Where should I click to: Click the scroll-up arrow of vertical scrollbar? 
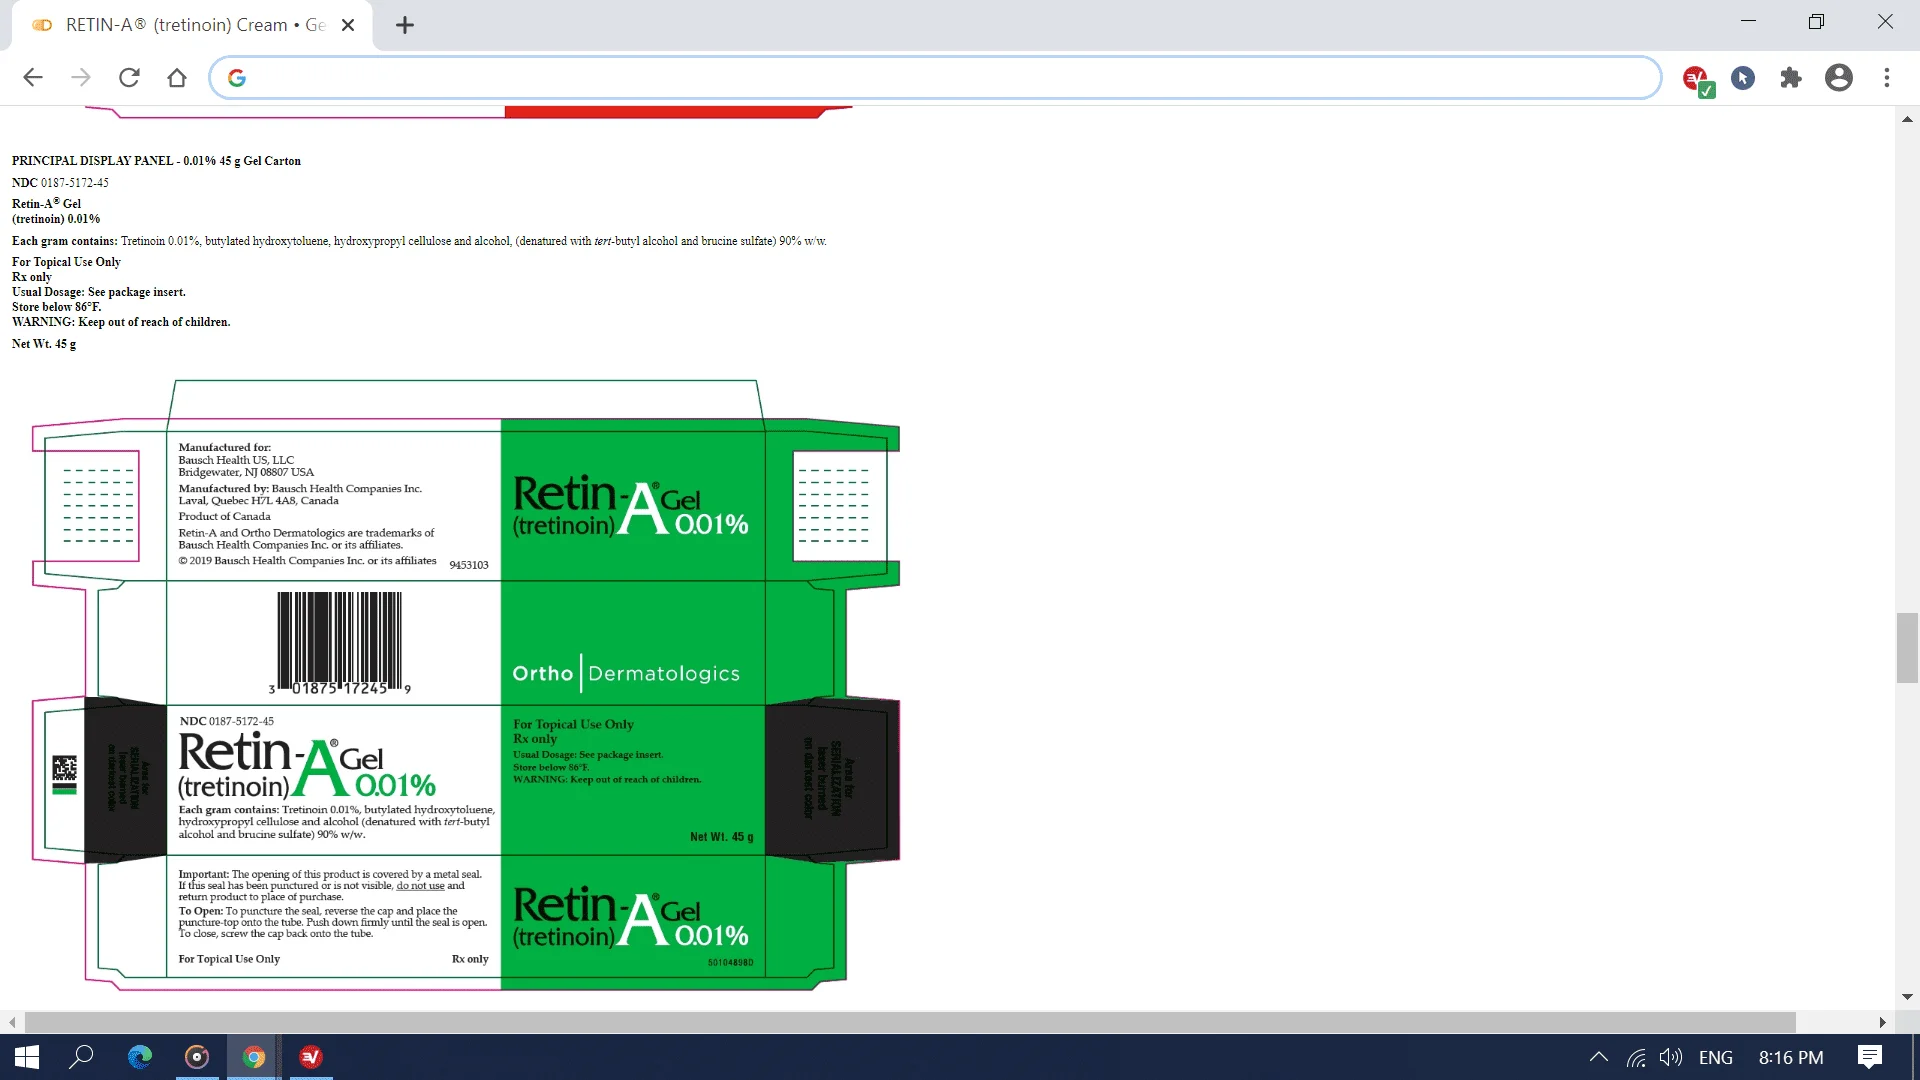(x=1907, y=119)
